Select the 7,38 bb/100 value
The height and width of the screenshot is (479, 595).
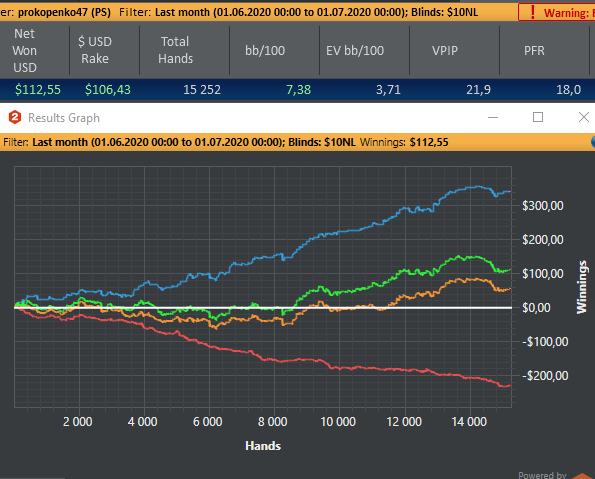tap(298, 90)
